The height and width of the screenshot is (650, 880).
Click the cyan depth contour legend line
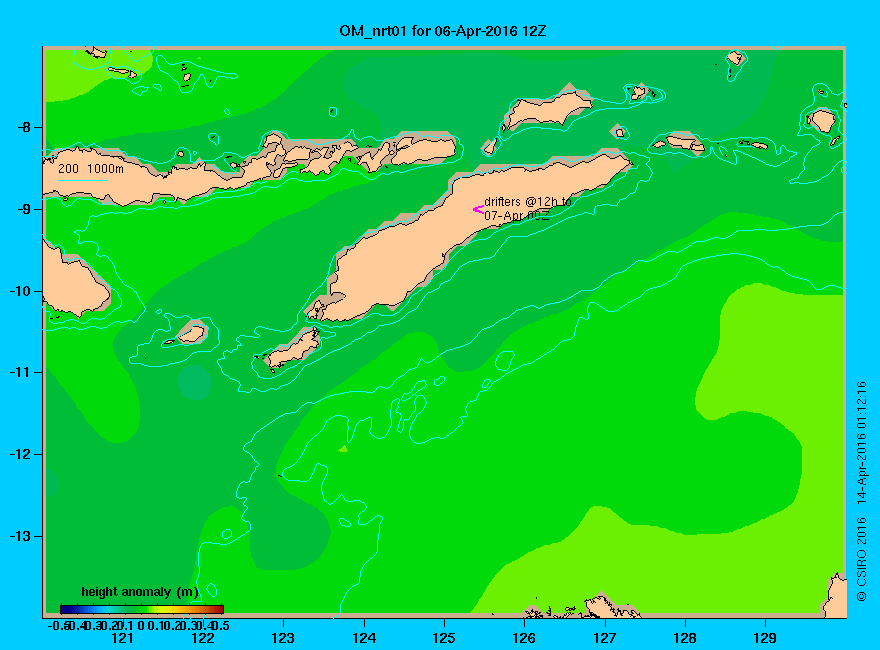pos(82,180)
